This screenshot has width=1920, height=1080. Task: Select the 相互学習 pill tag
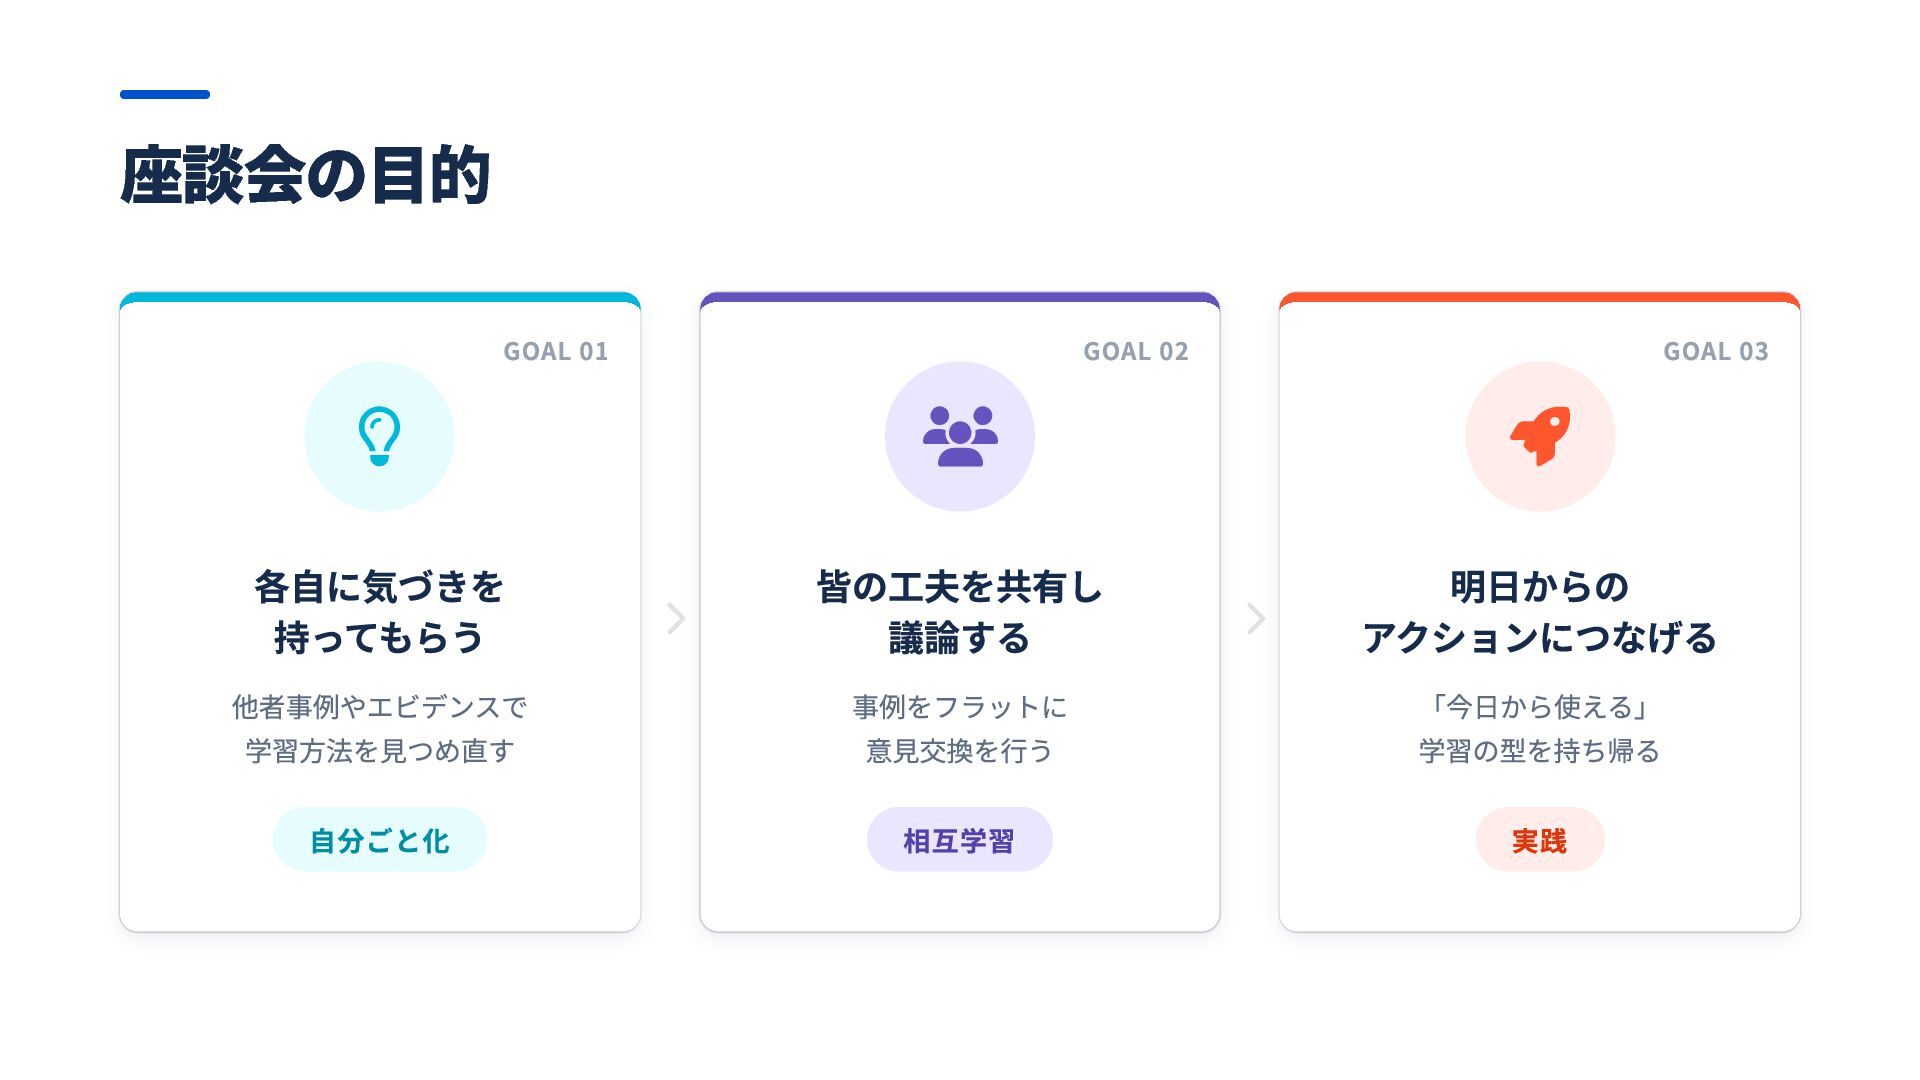point(960,840)
